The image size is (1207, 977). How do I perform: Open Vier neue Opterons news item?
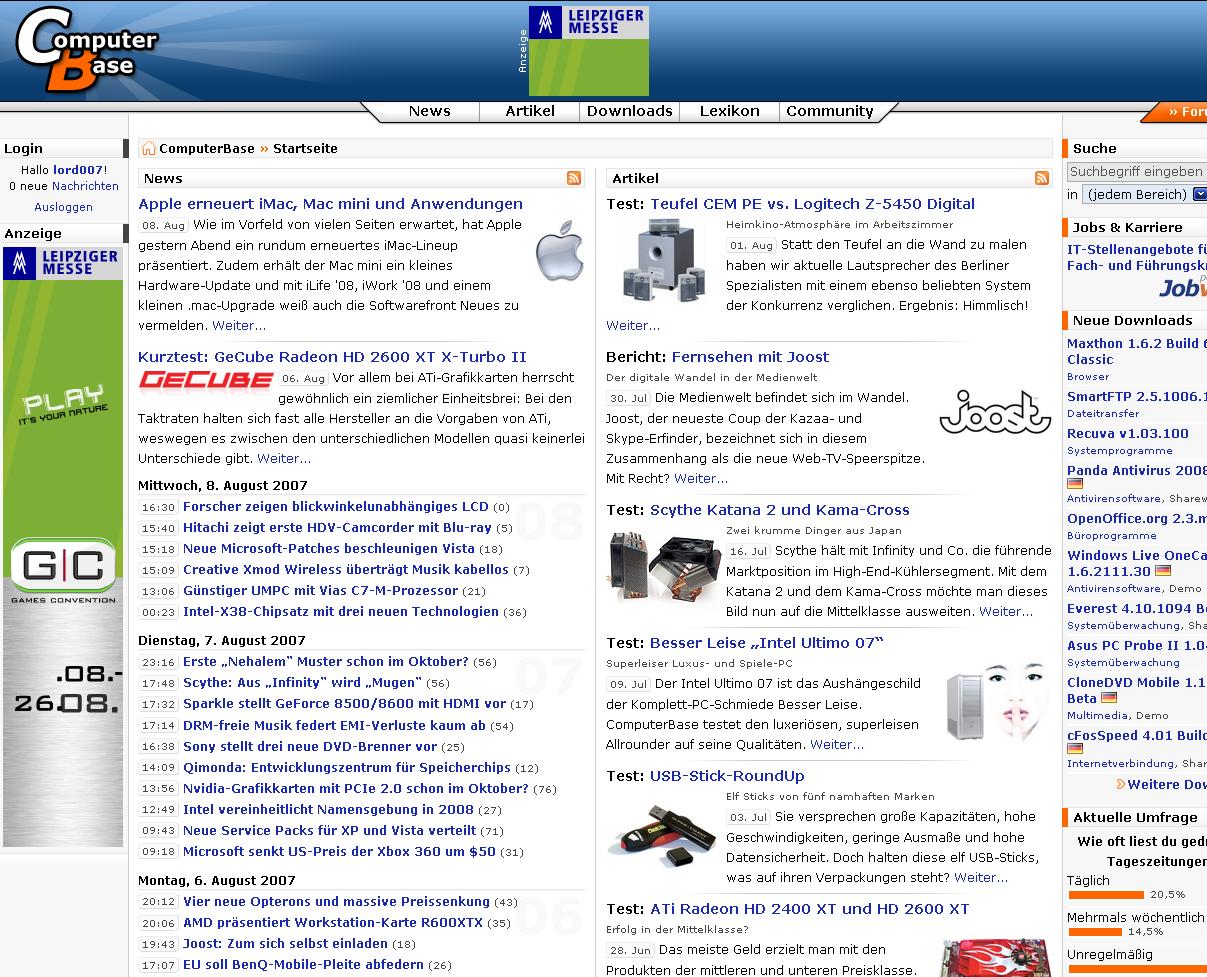pos(337,901)
